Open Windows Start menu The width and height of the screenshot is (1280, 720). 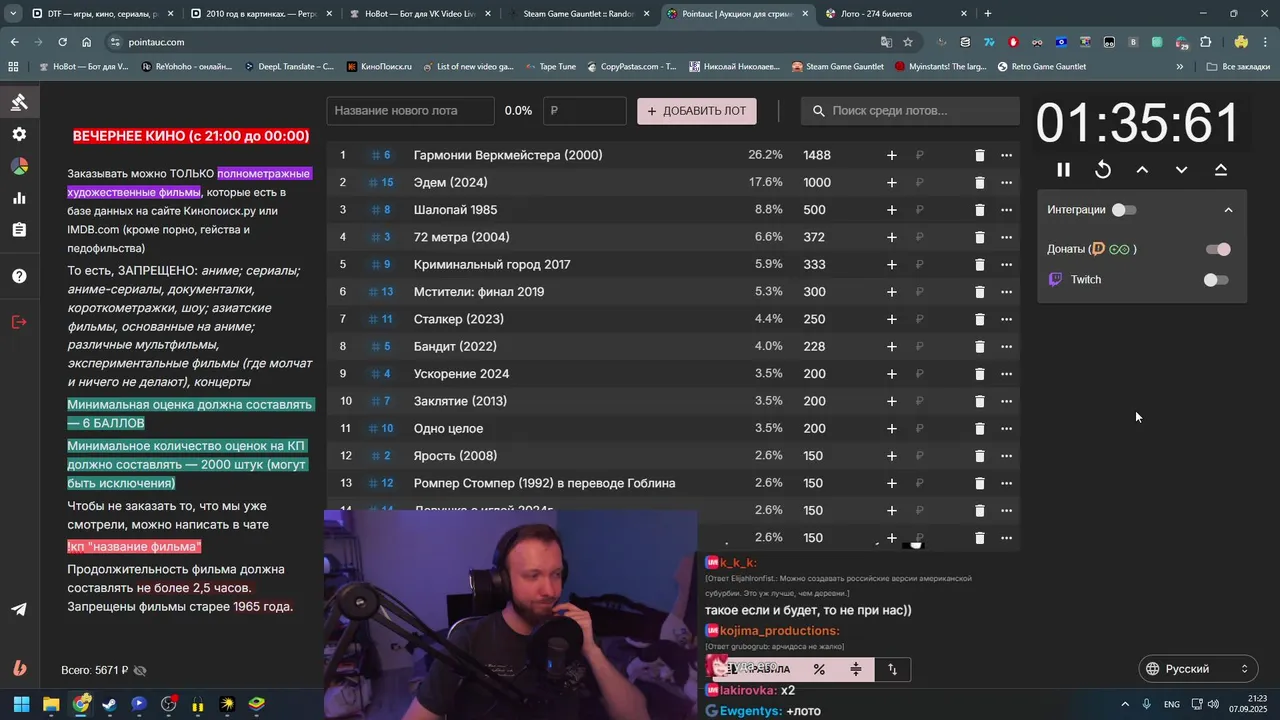click(21, 704)
